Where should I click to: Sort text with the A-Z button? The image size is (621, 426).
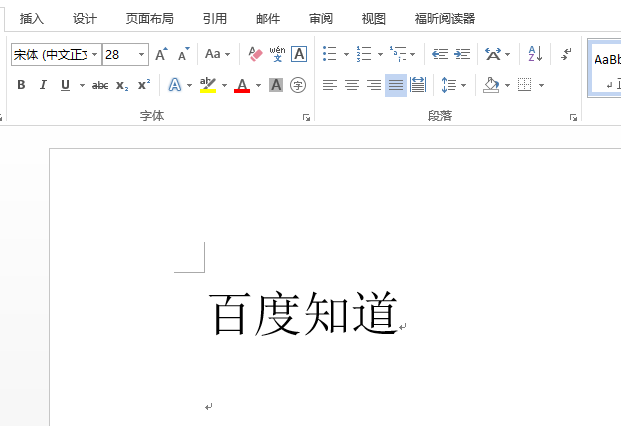pyautogui.click(x=535, y=54)
